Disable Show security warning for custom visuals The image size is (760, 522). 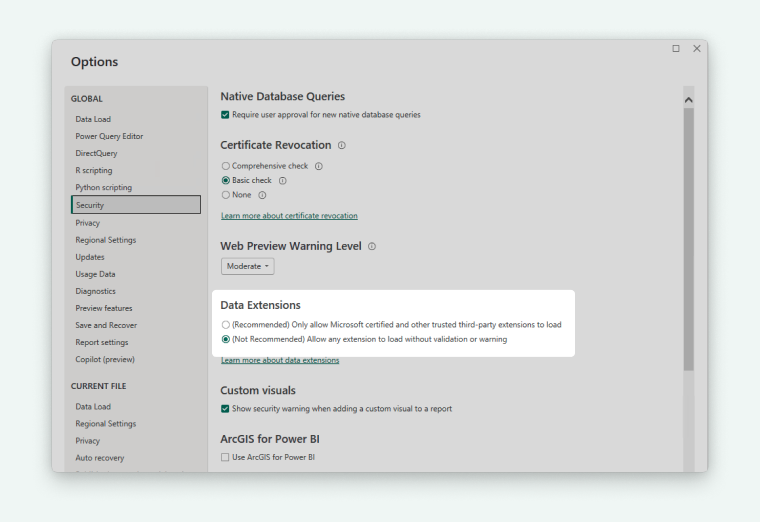coord(225,409)
